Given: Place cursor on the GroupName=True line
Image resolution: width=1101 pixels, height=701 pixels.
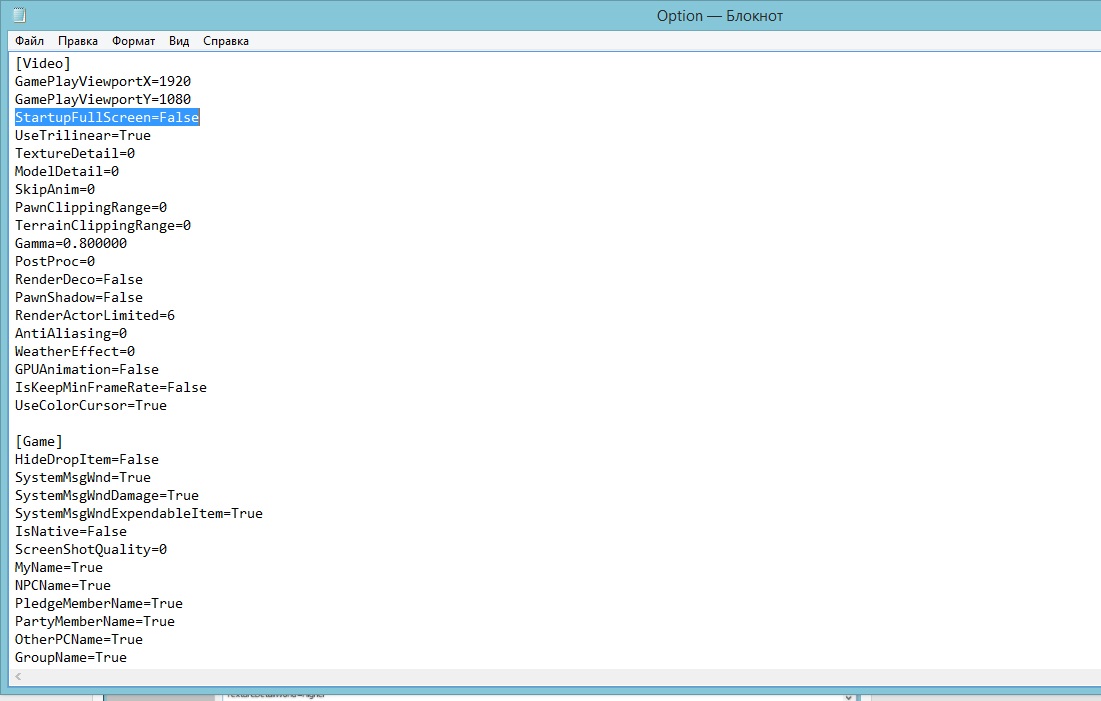Looking at the screenshot, I should point(71,657).
